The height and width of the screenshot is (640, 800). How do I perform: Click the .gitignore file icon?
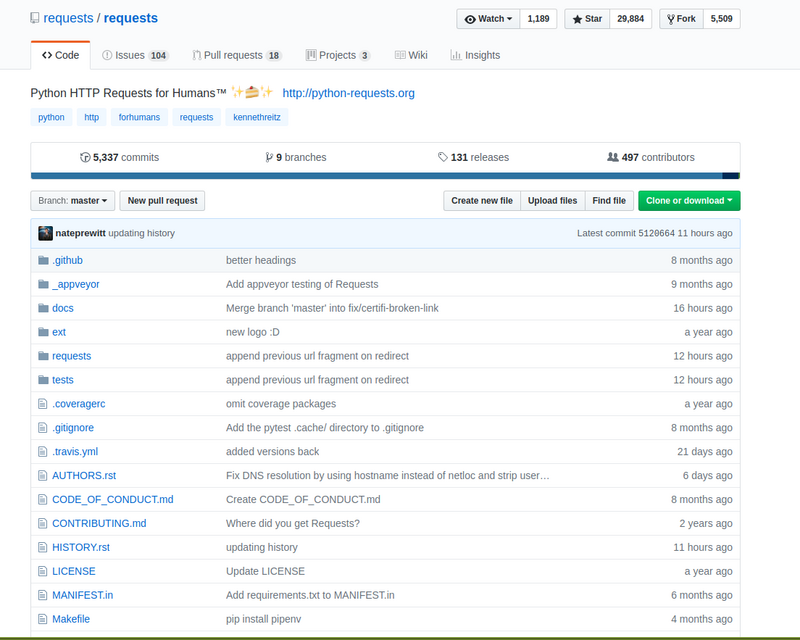(x=43, y=428)
